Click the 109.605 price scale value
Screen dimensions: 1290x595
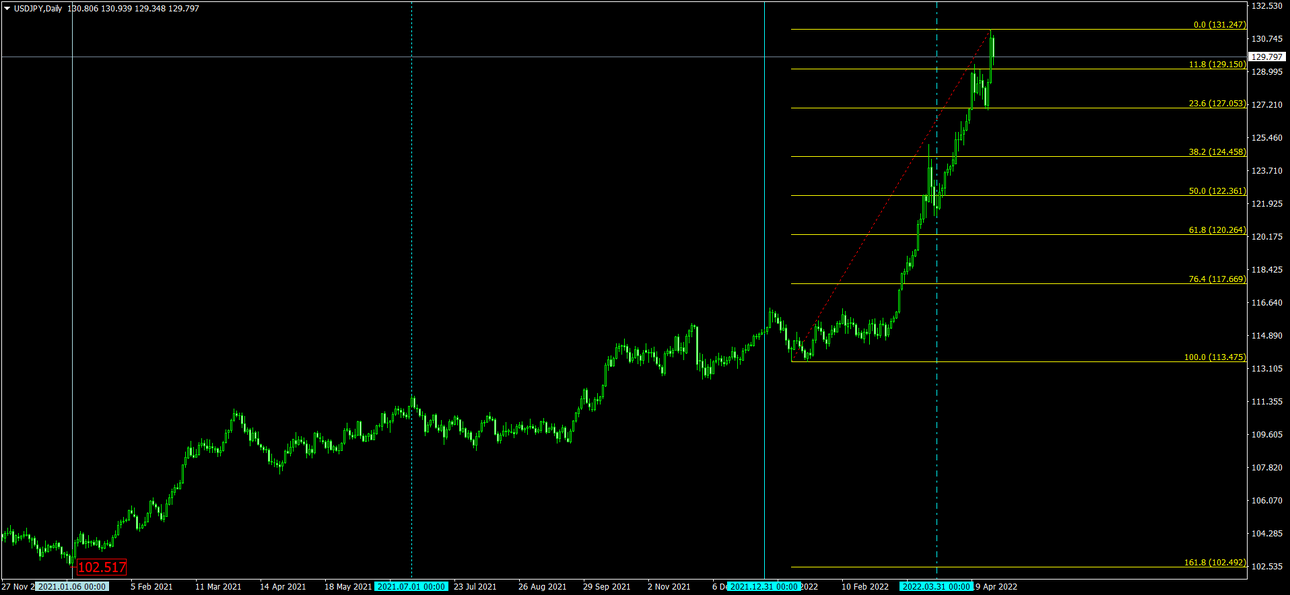tap(1267, 434)
